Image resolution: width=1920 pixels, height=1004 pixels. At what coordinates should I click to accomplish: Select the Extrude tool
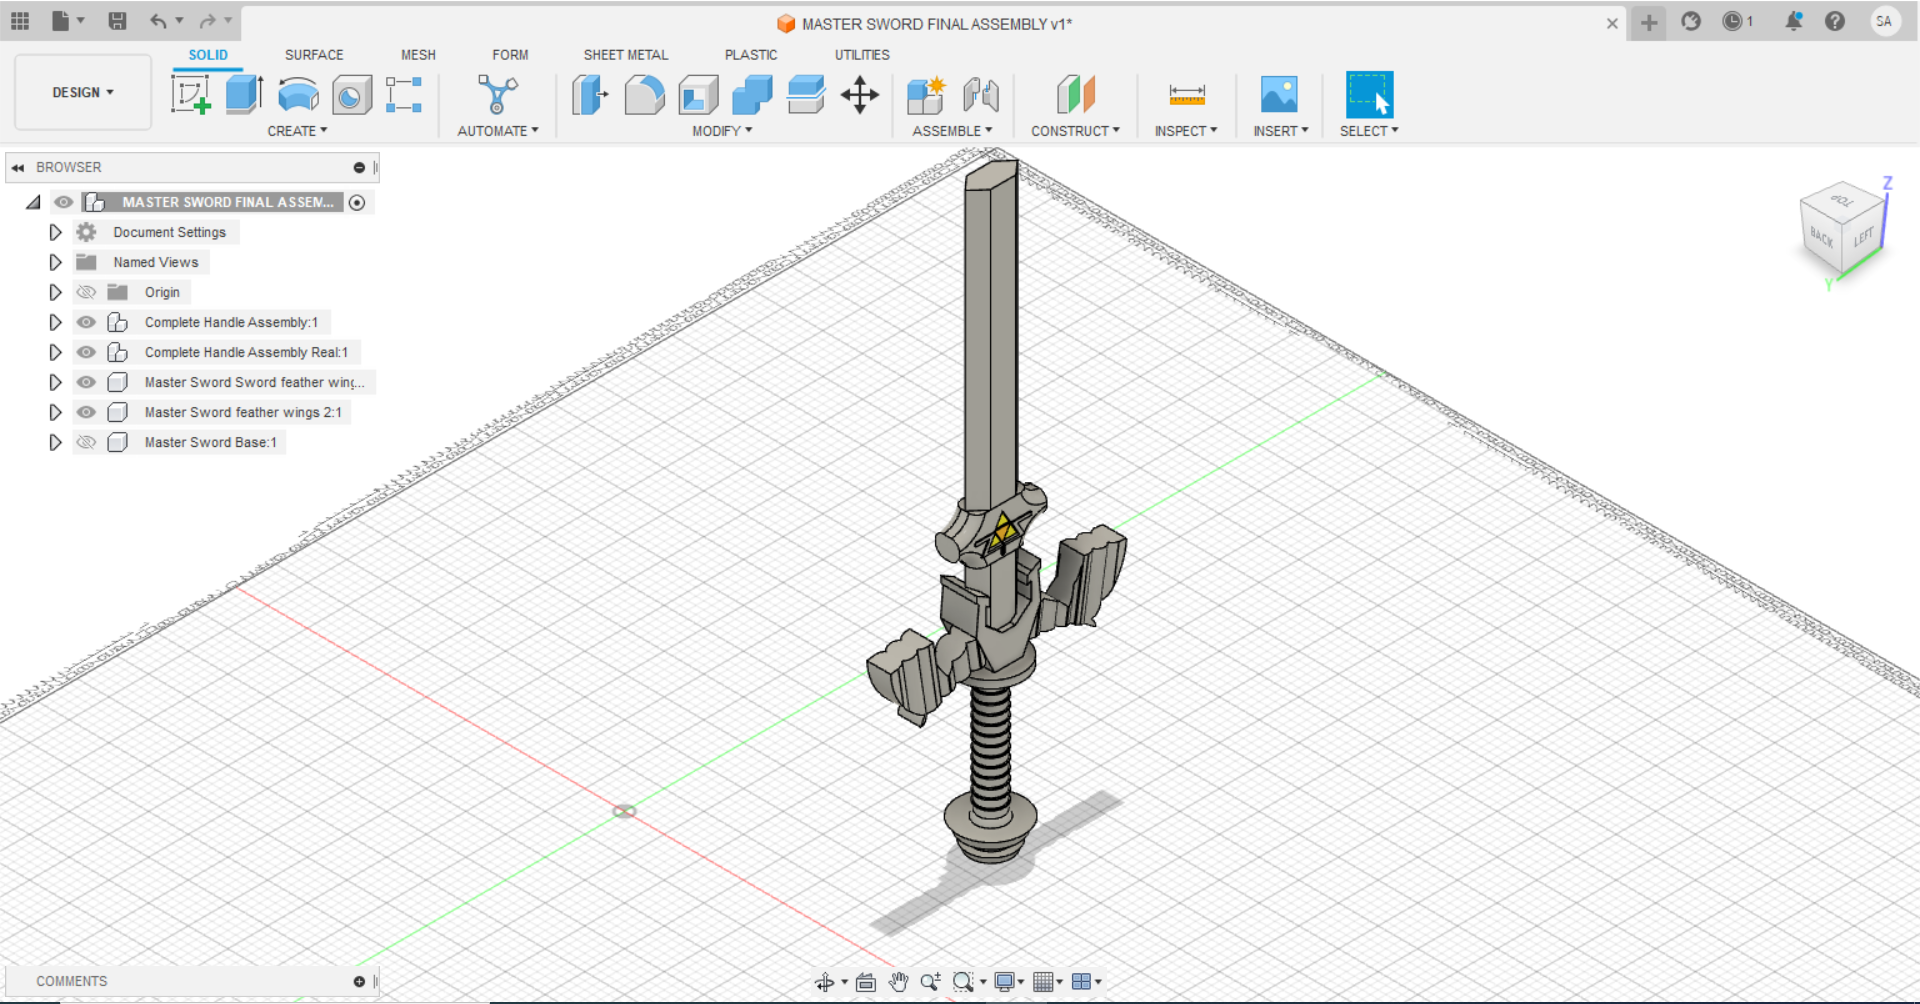244,95
